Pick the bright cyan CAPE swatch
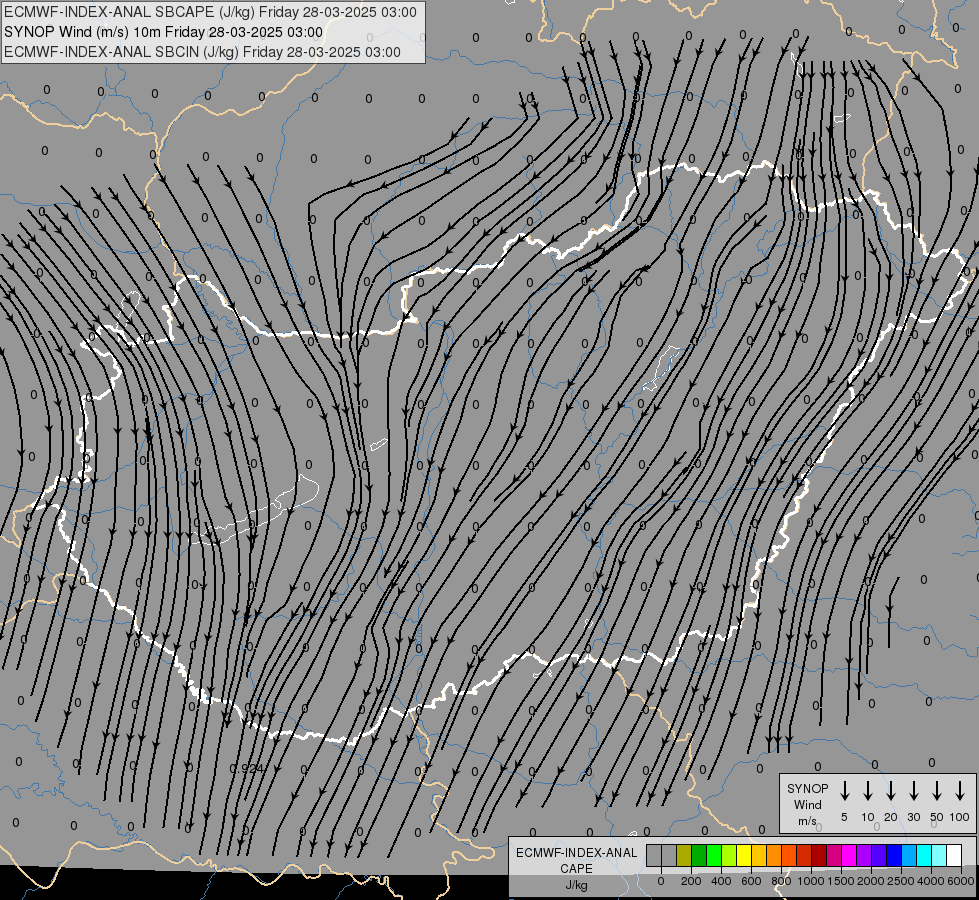Screen dimensions: 979x900 (x=924, y=855)
